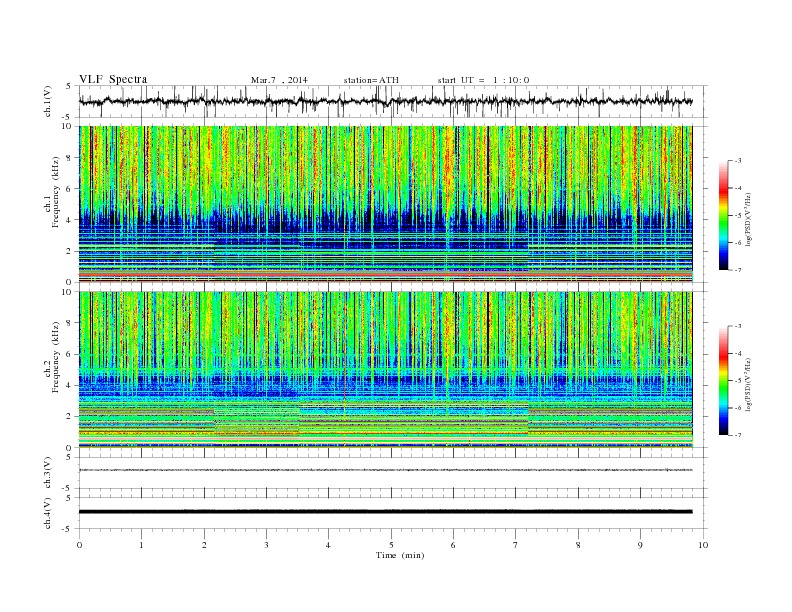This screenshot has height=612, width=792.
Task: Click the "-7" label on ch.2 colorbar
Action: pyautogui.click(x=737, y=435)
